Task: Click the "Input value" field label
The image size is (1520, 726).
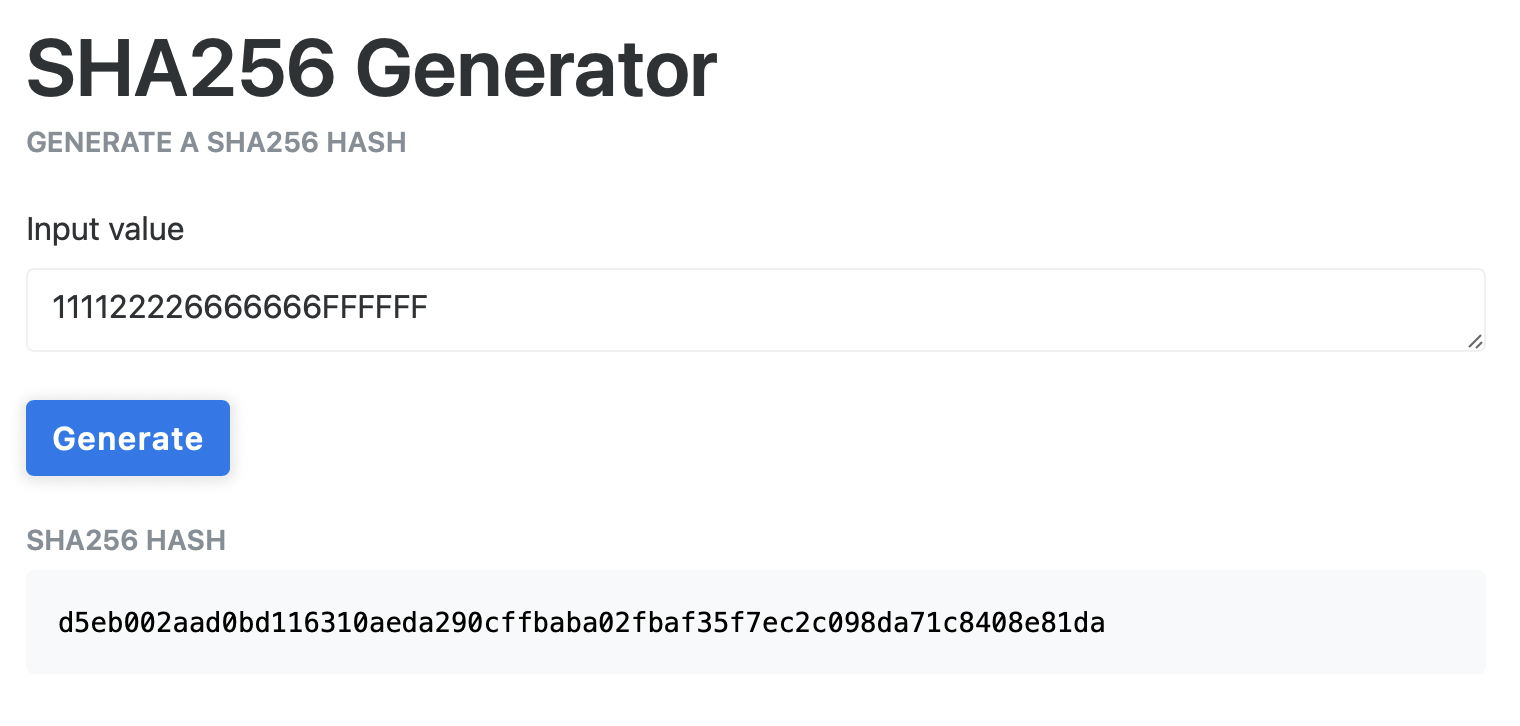Action: click(x=105, y=229)
